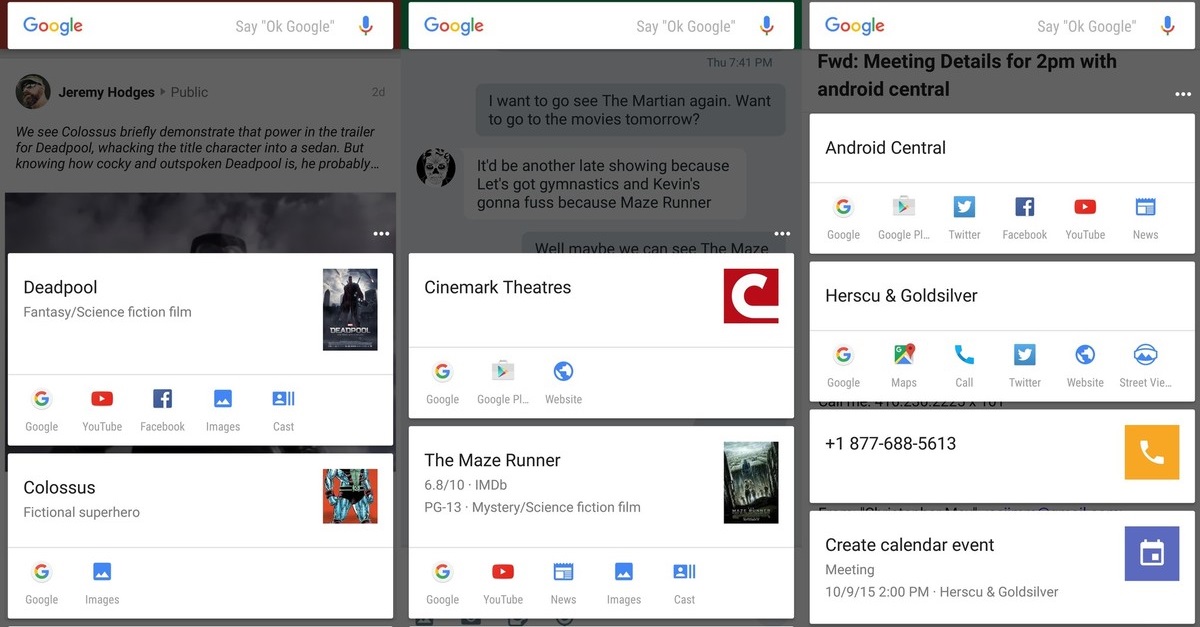The width and height of the screenshot is (1200, 627).
Task: Tap the Cinemark Theatres logo thumbnail
Action: (x=751, y=296)
